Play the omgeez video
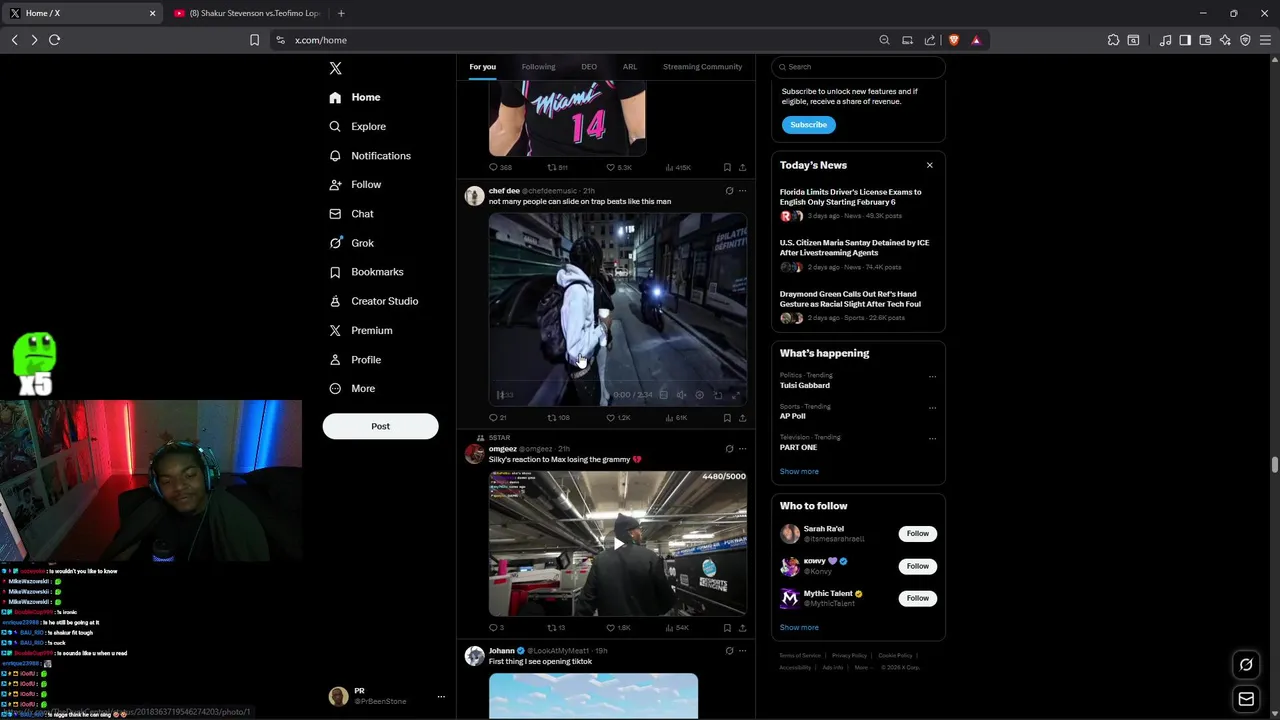The height and width of the screenshot is (720, 1280). tap(618, 543)
